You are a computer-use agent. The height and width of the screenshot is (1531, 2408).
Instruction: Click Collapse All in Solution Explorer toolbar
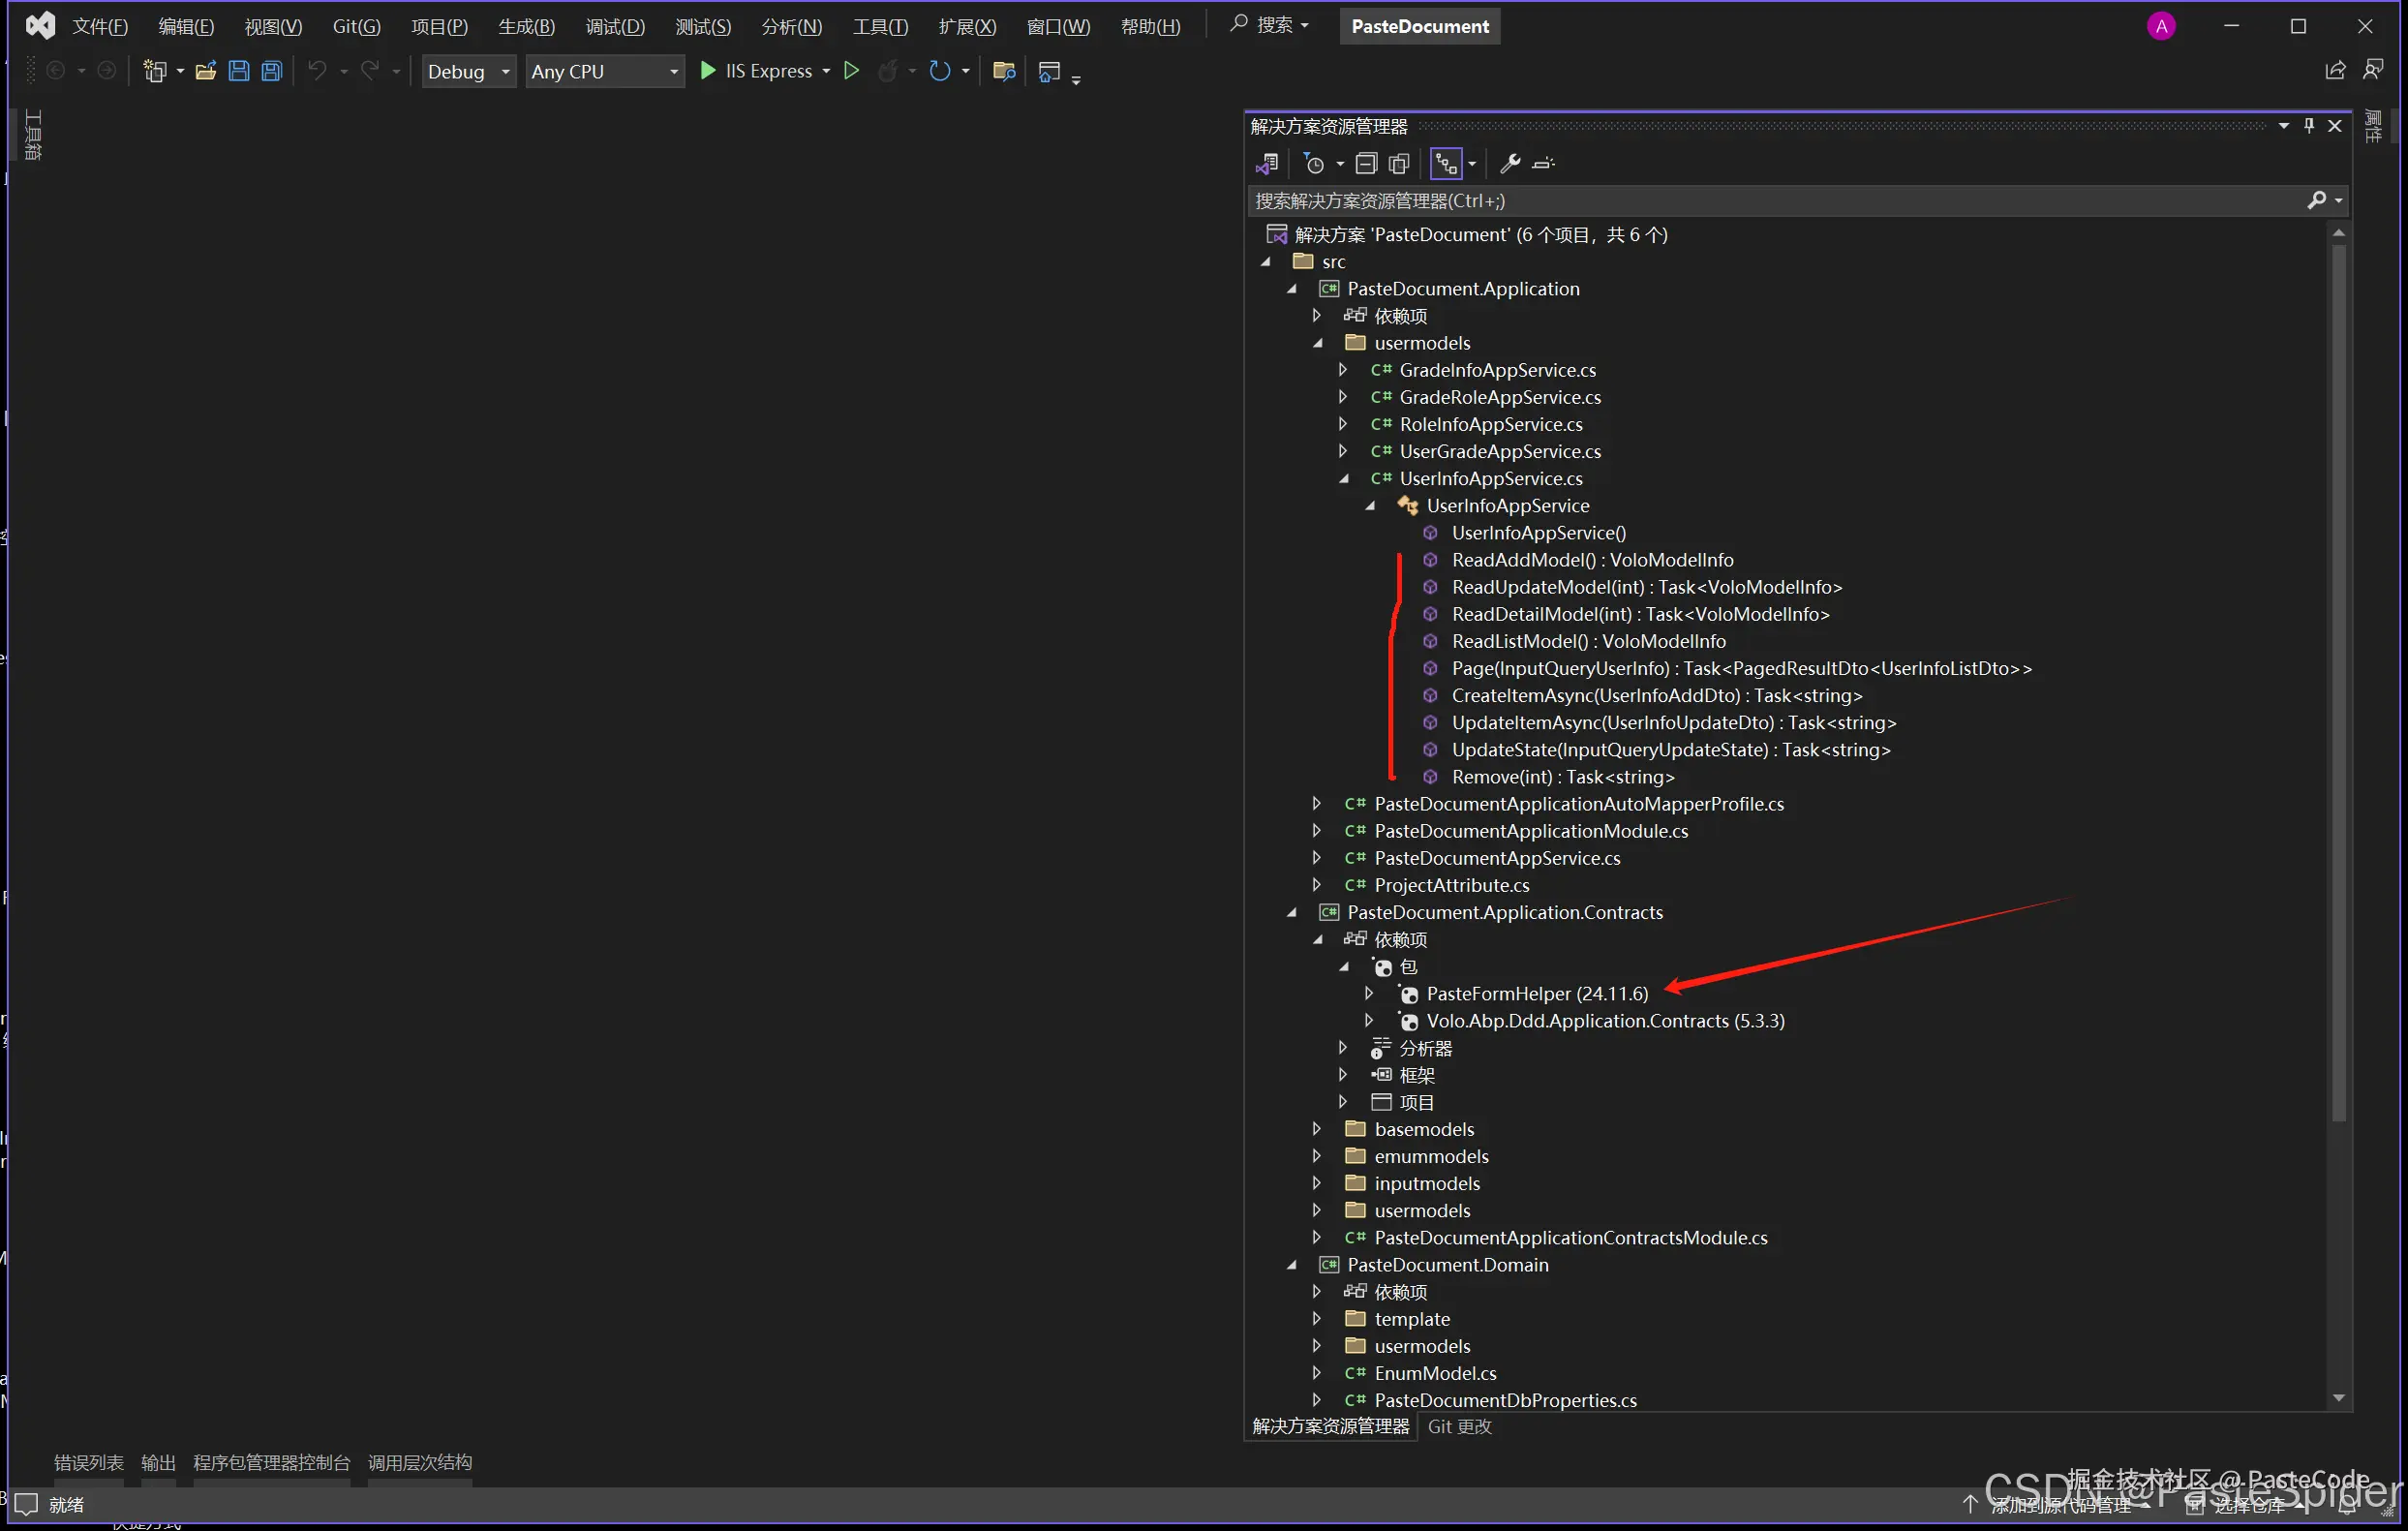(1366, 163)
